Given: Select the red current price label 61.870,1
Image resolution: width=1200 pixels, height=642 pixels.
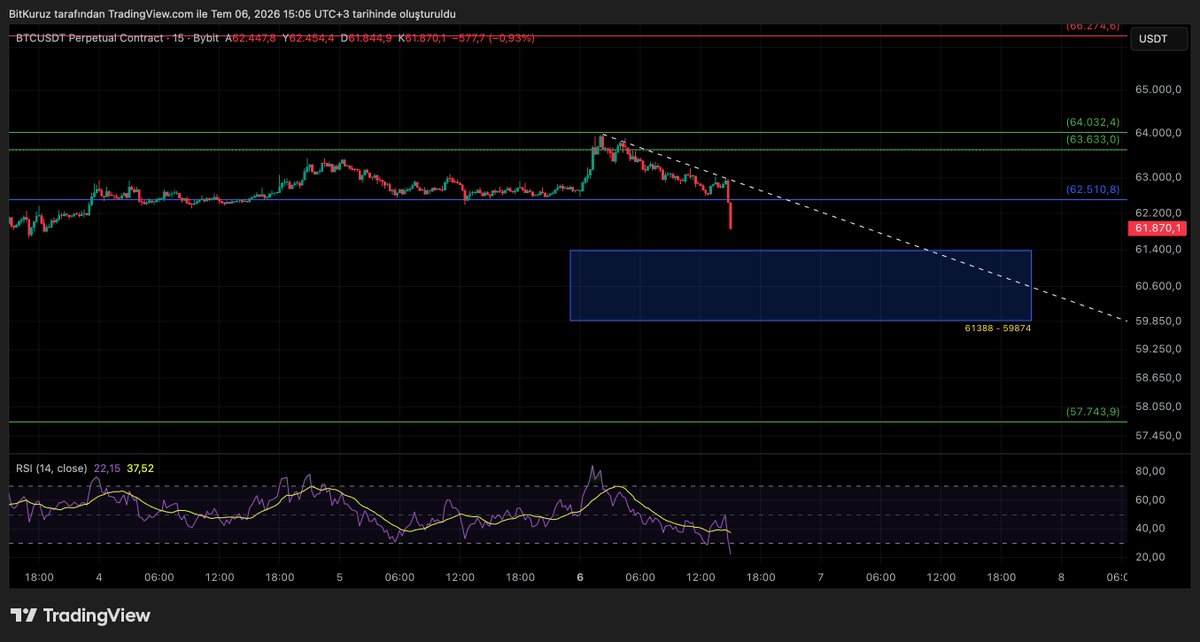Looking at the screenshot, I should click(x=1158, y=229).
